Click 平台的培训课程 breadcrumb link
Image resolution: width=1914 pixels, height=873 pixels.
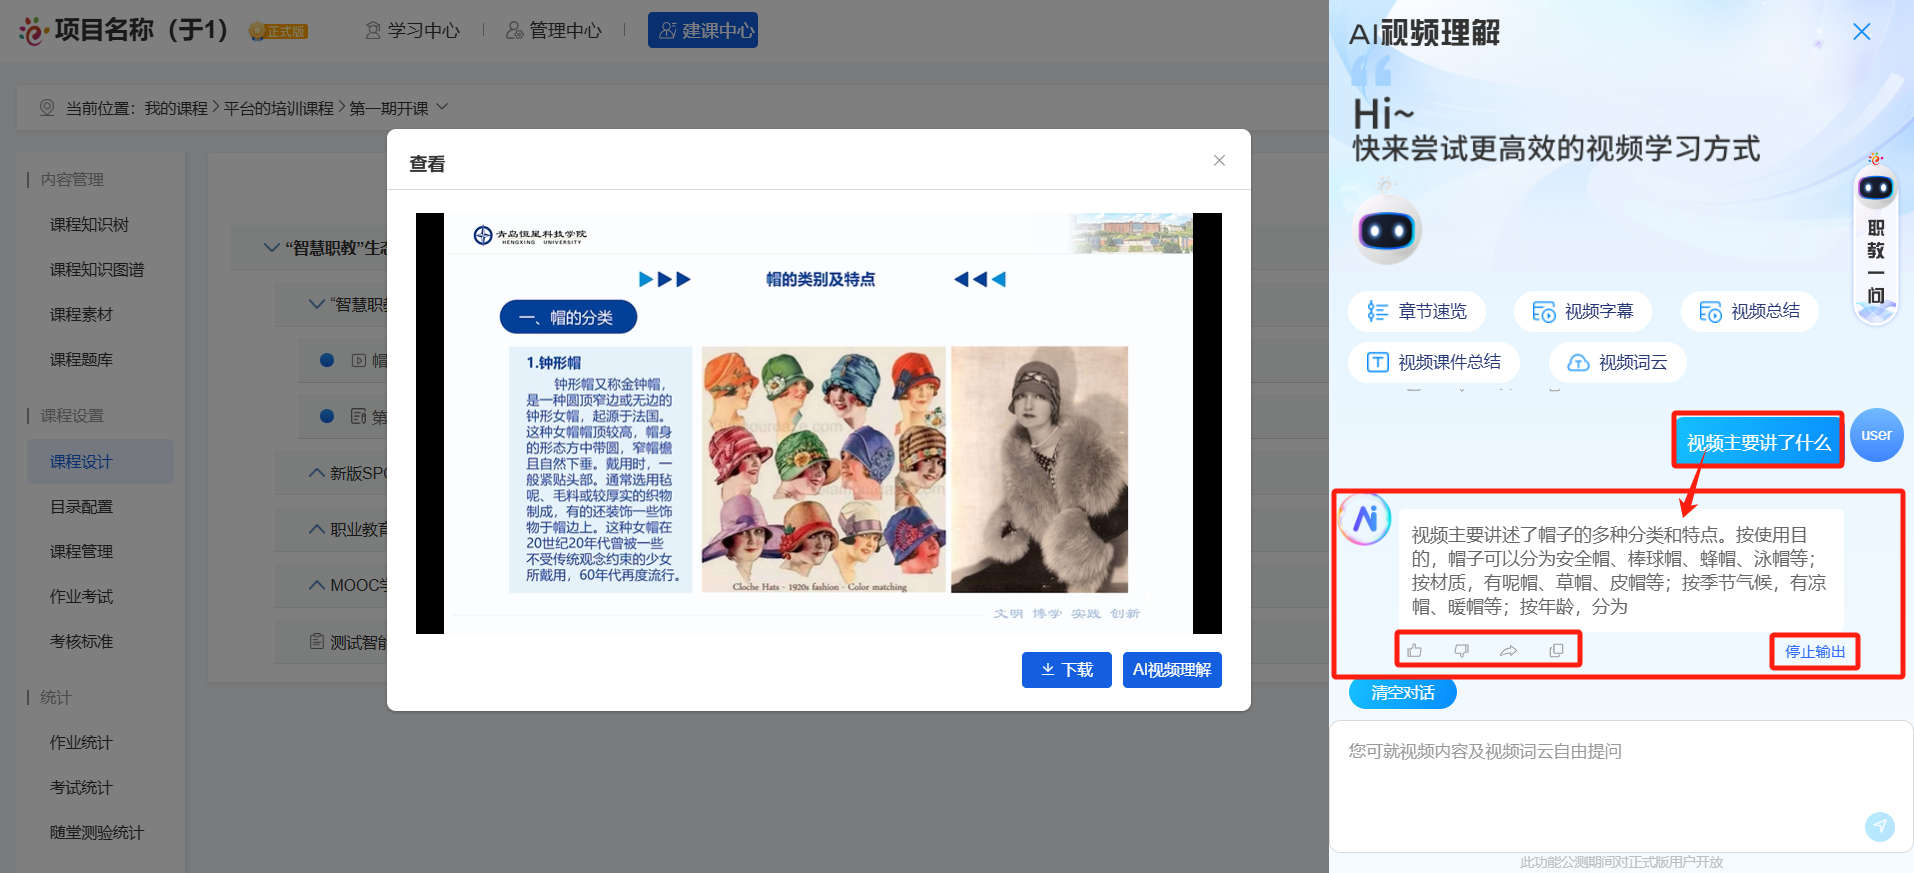(279, 108)
